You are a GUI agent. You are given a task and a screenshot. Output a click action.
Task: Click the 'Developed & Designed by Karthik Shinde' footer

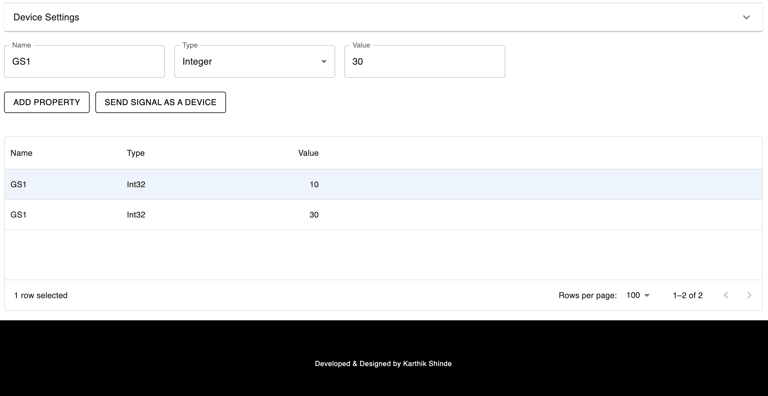pos(383,364)
